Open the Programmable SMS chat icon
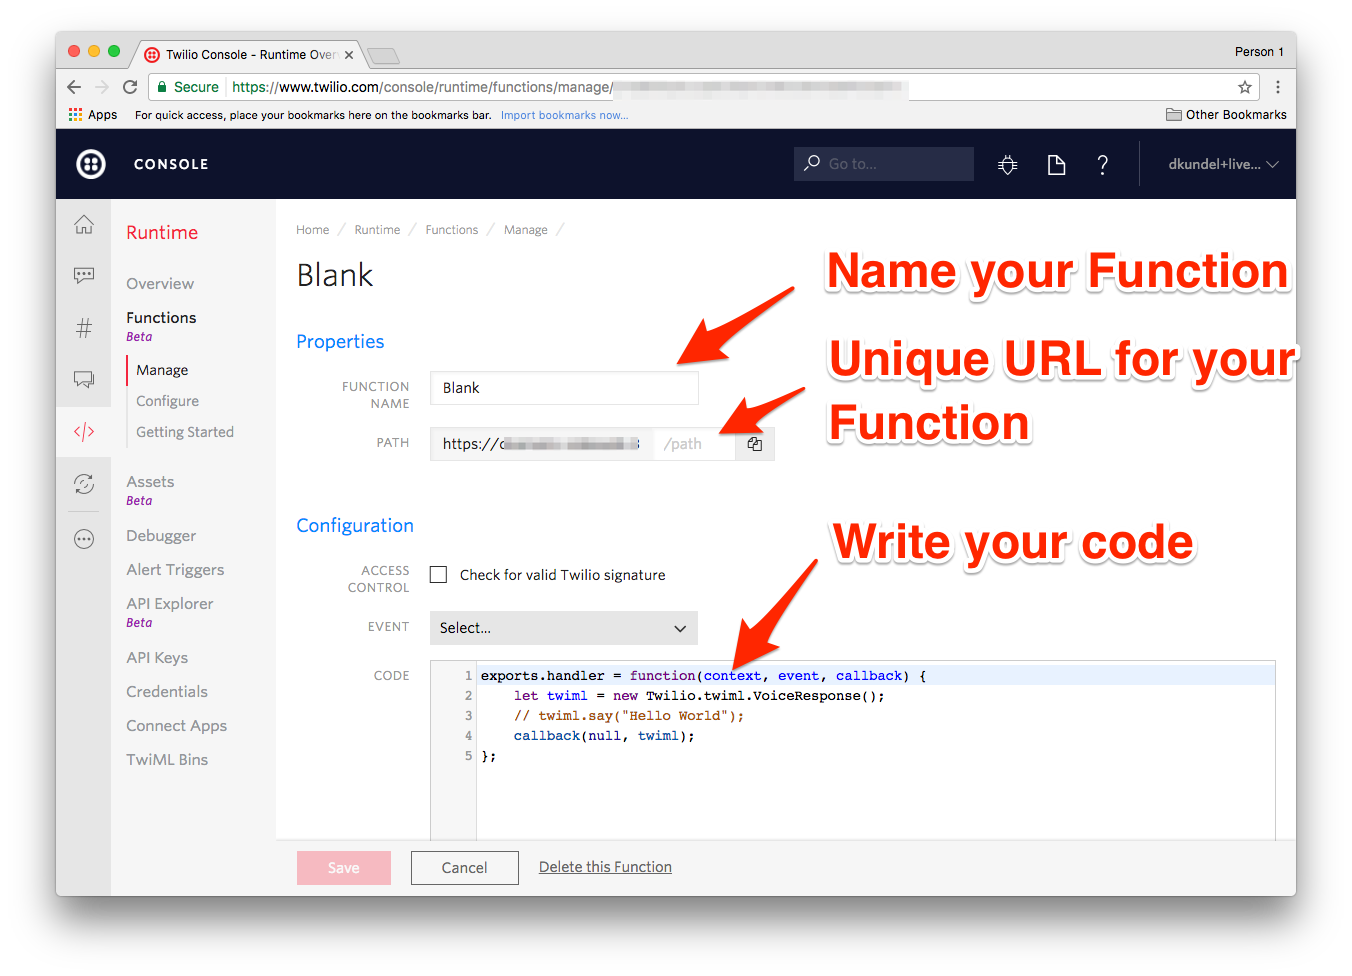This screenshot has width=1352, height=976. click(84, 275)
